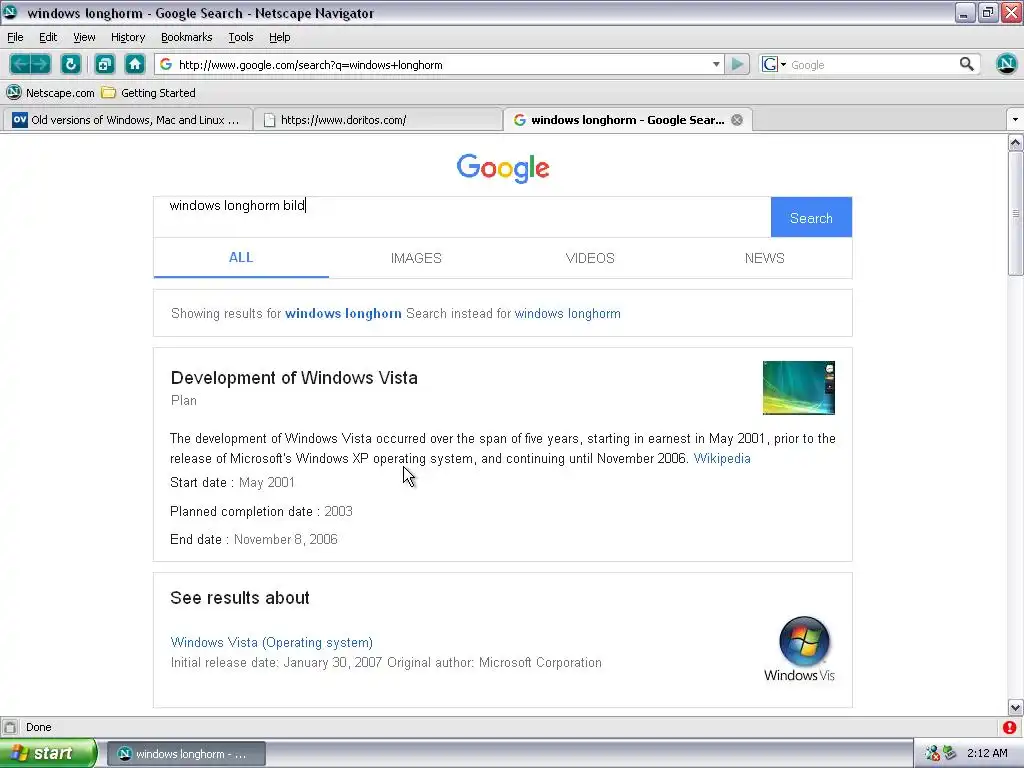The width and height of the screenshot is (1024, 768).
Task: Open the History menu
Action: pos(127,37)
